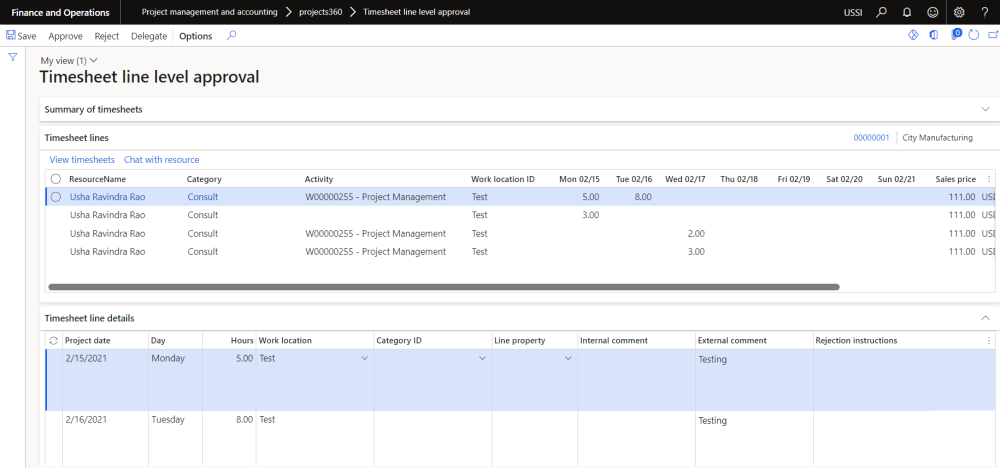Click Approve in the action pane
Image resolution: width=1000 pixels, height=468 pixels.
click(x=65, y=36)
